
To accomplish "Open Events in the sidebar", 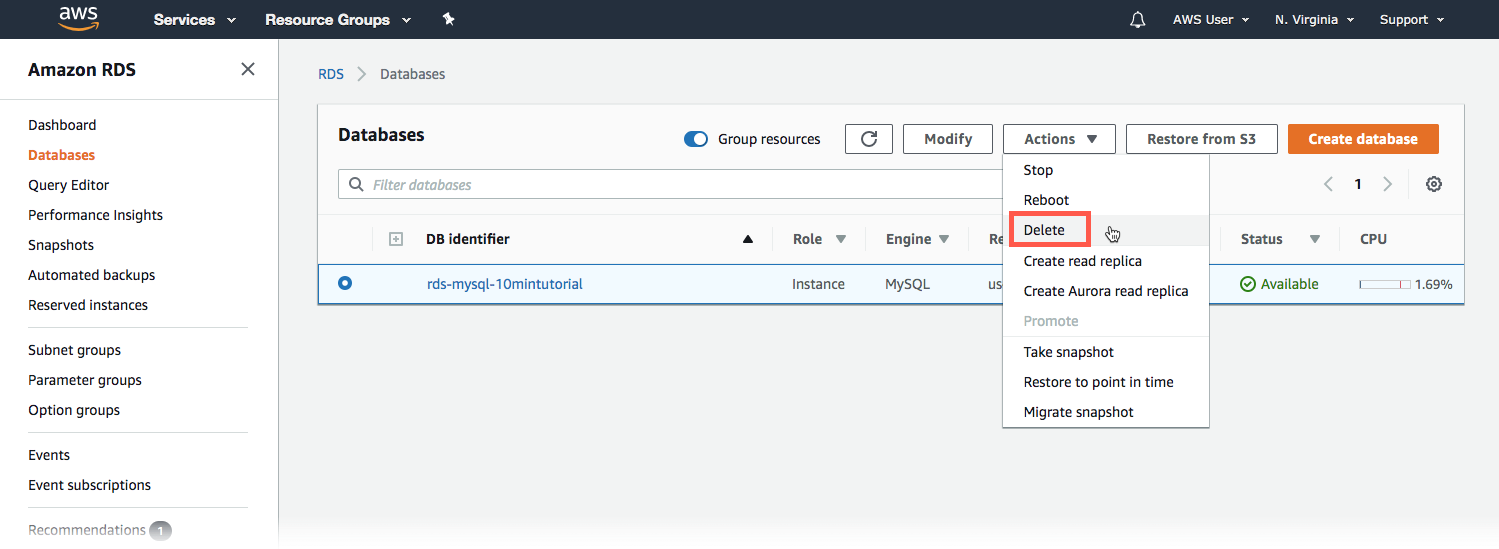I will coord(49,455).
